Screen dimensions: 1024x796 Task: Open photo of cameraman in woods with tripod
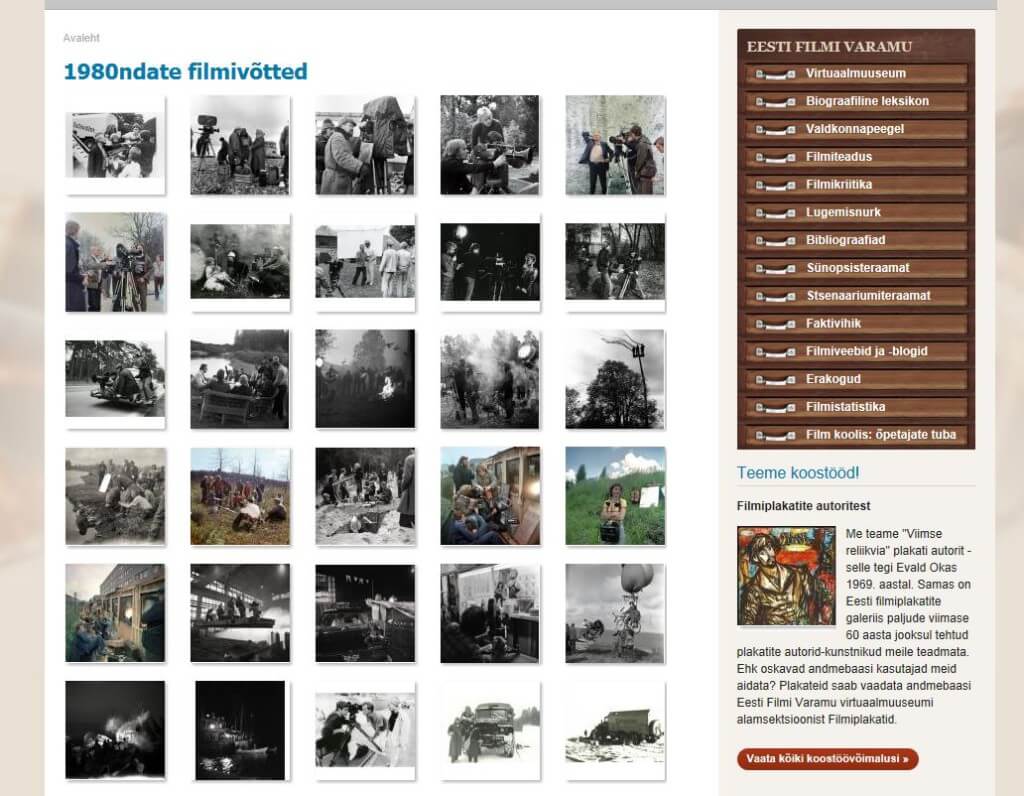[x=615, y=262]
